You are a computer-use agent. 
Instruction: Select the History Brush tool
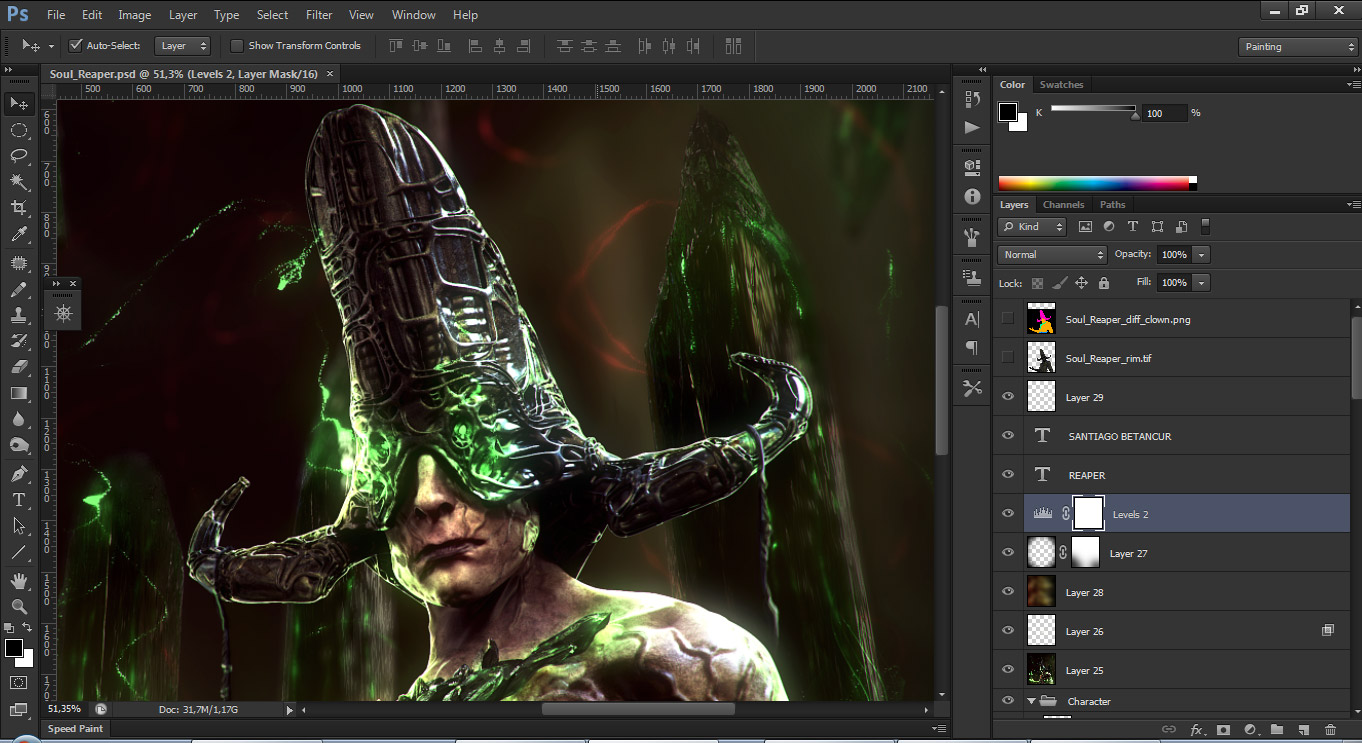(19, 341)
